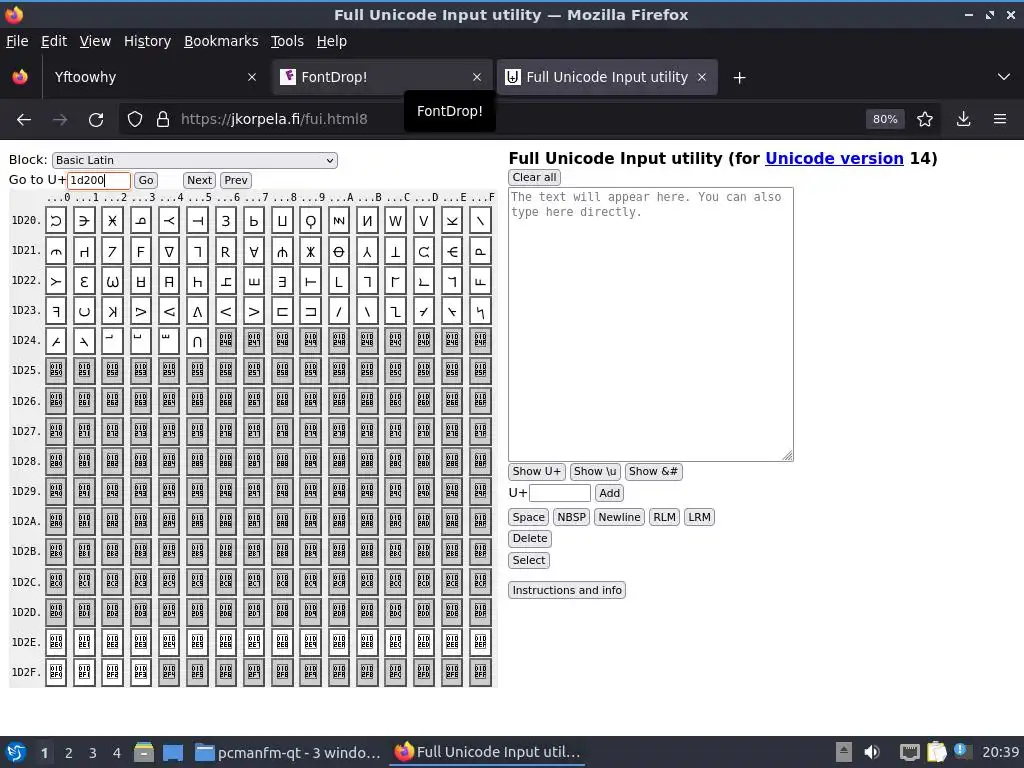Bookmark this page with the star
The height and width of the screenshot is (768, 1024).
pyautogui.click(x=925, y=119)
